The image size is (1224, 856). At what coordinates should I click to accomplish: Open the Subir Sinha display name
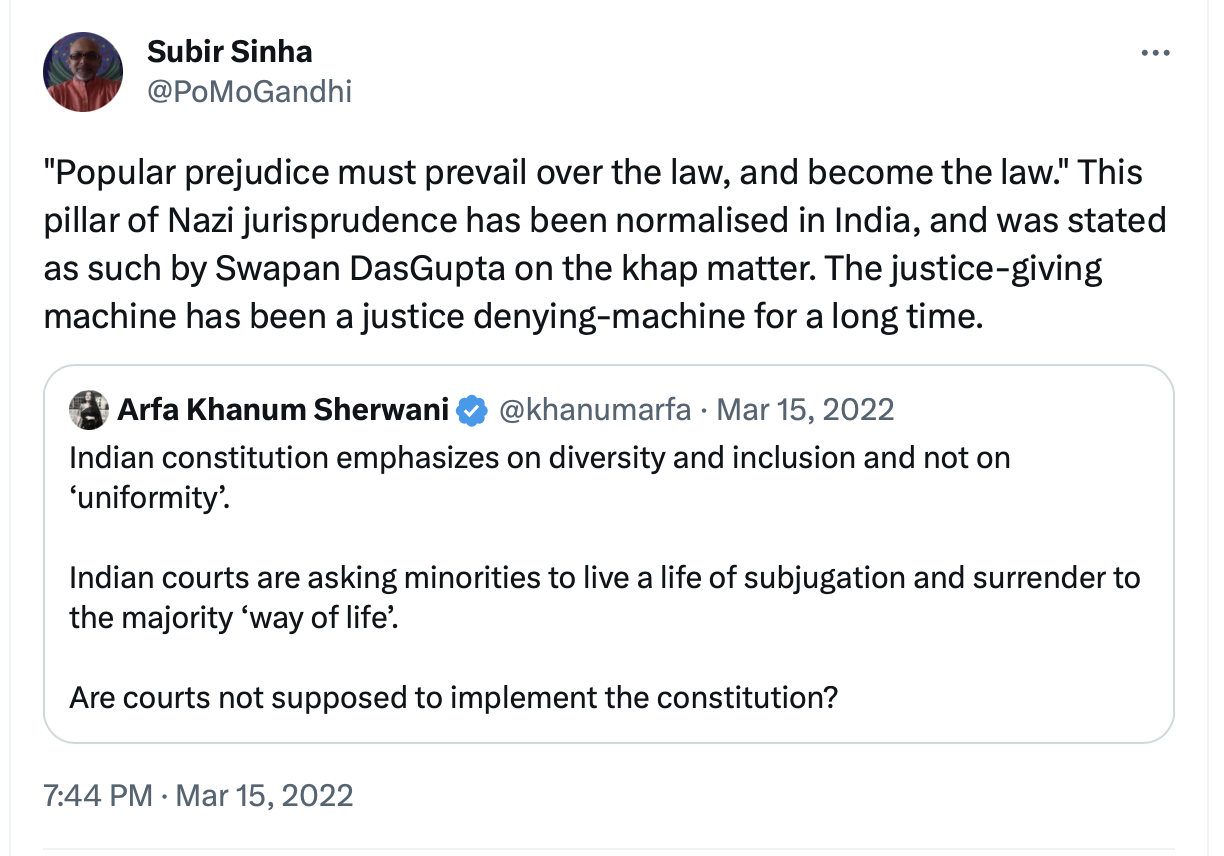(x=229, y=50)
